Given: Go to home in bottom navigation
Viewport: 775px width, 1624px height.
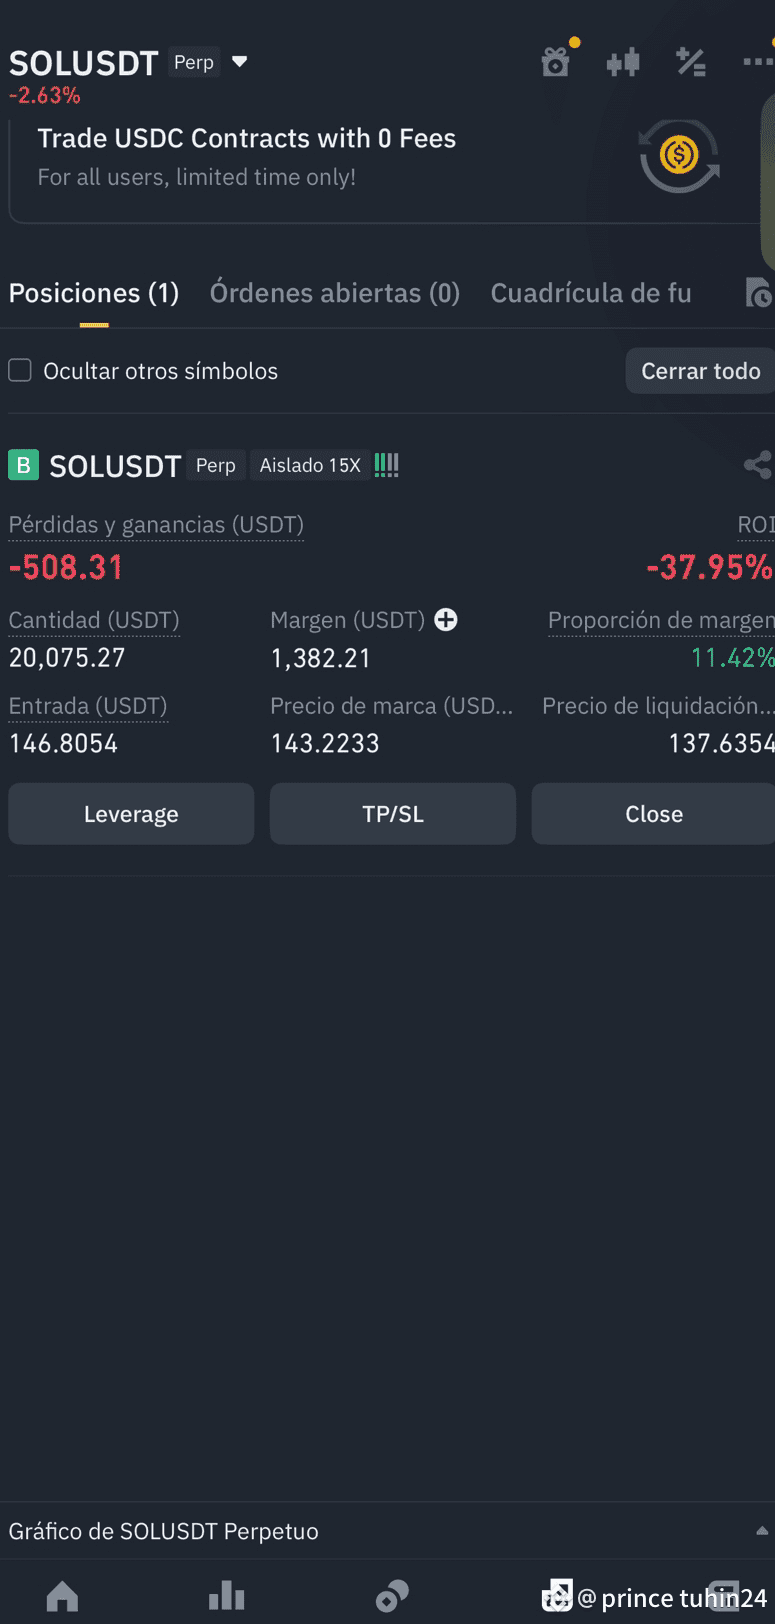Looking at the screenshot, I should pos(62,1595).
